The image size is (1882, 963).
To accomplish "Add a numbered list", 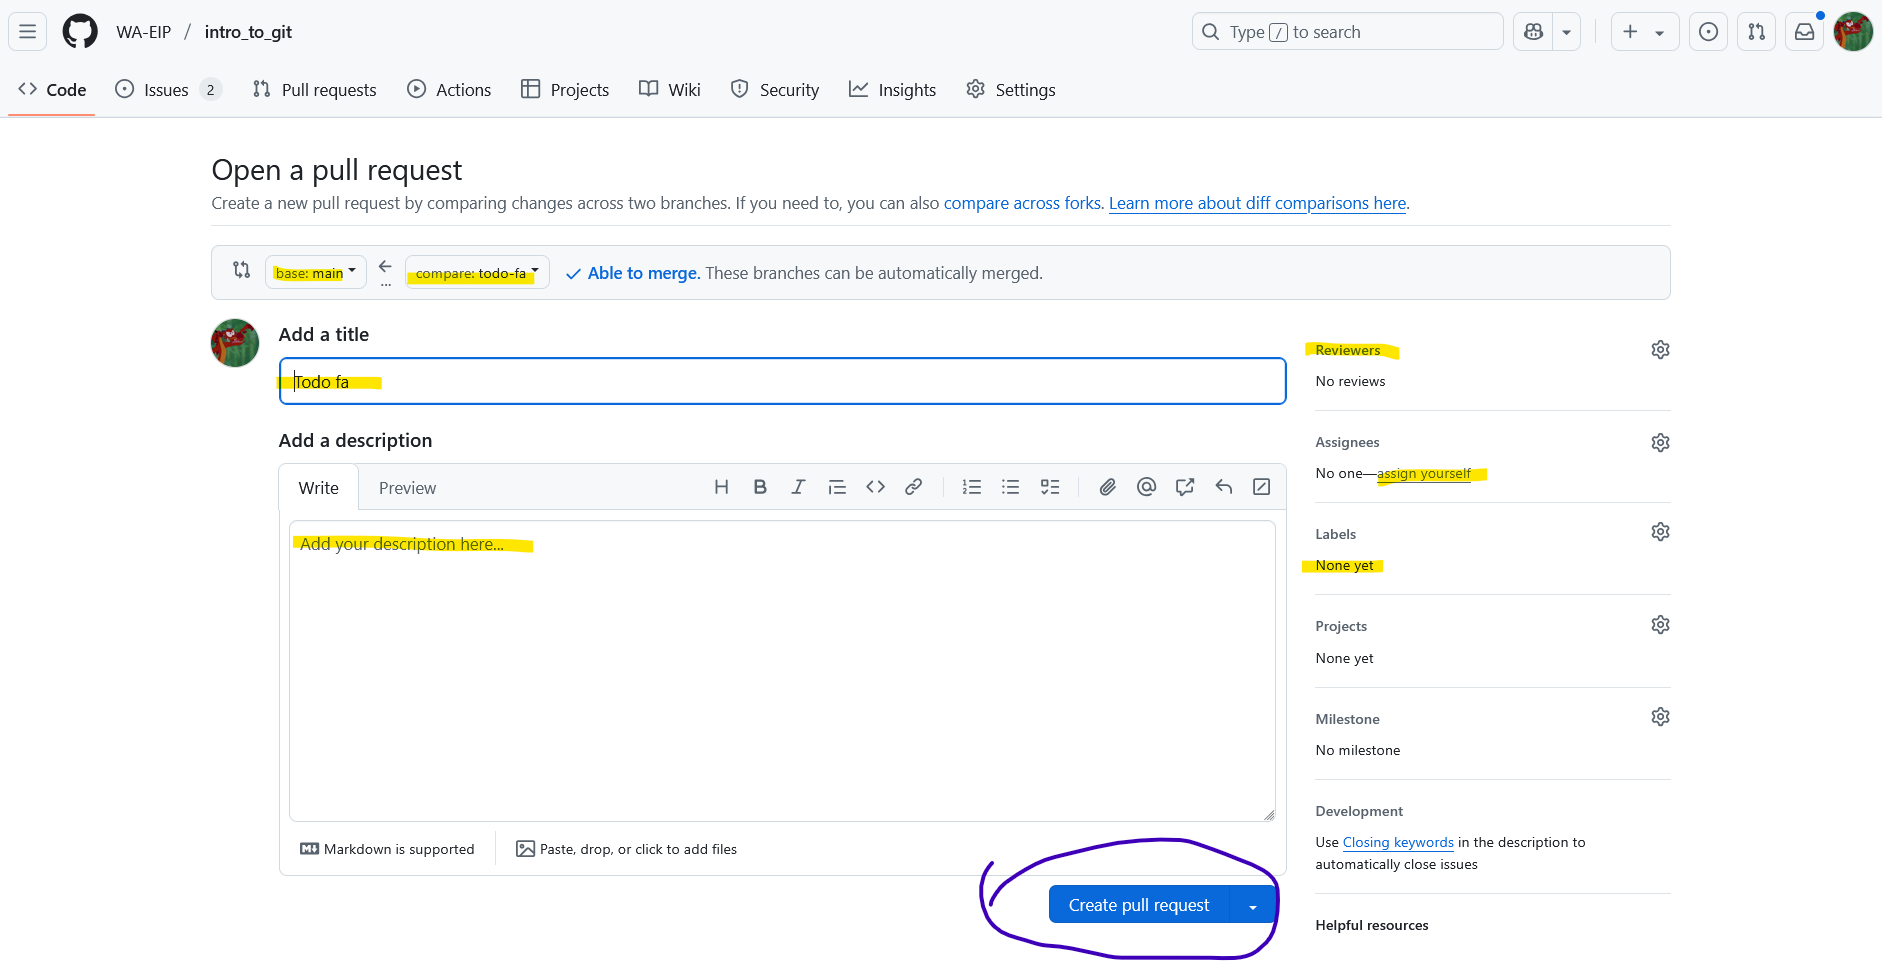I will pos(971,487).
